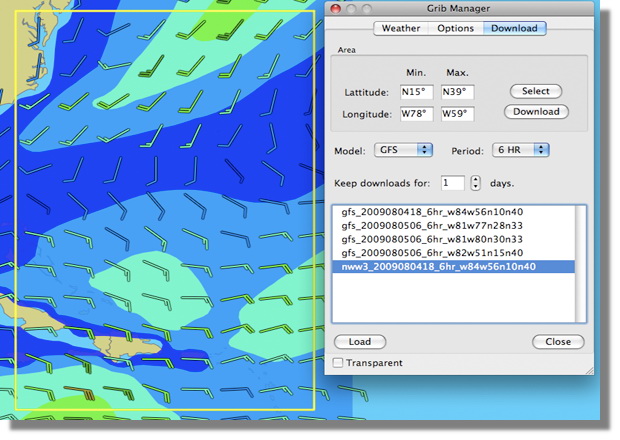Screen dimensions: 620x440
Task: Open the Model dropdown showing GFS
Action: 404,150
